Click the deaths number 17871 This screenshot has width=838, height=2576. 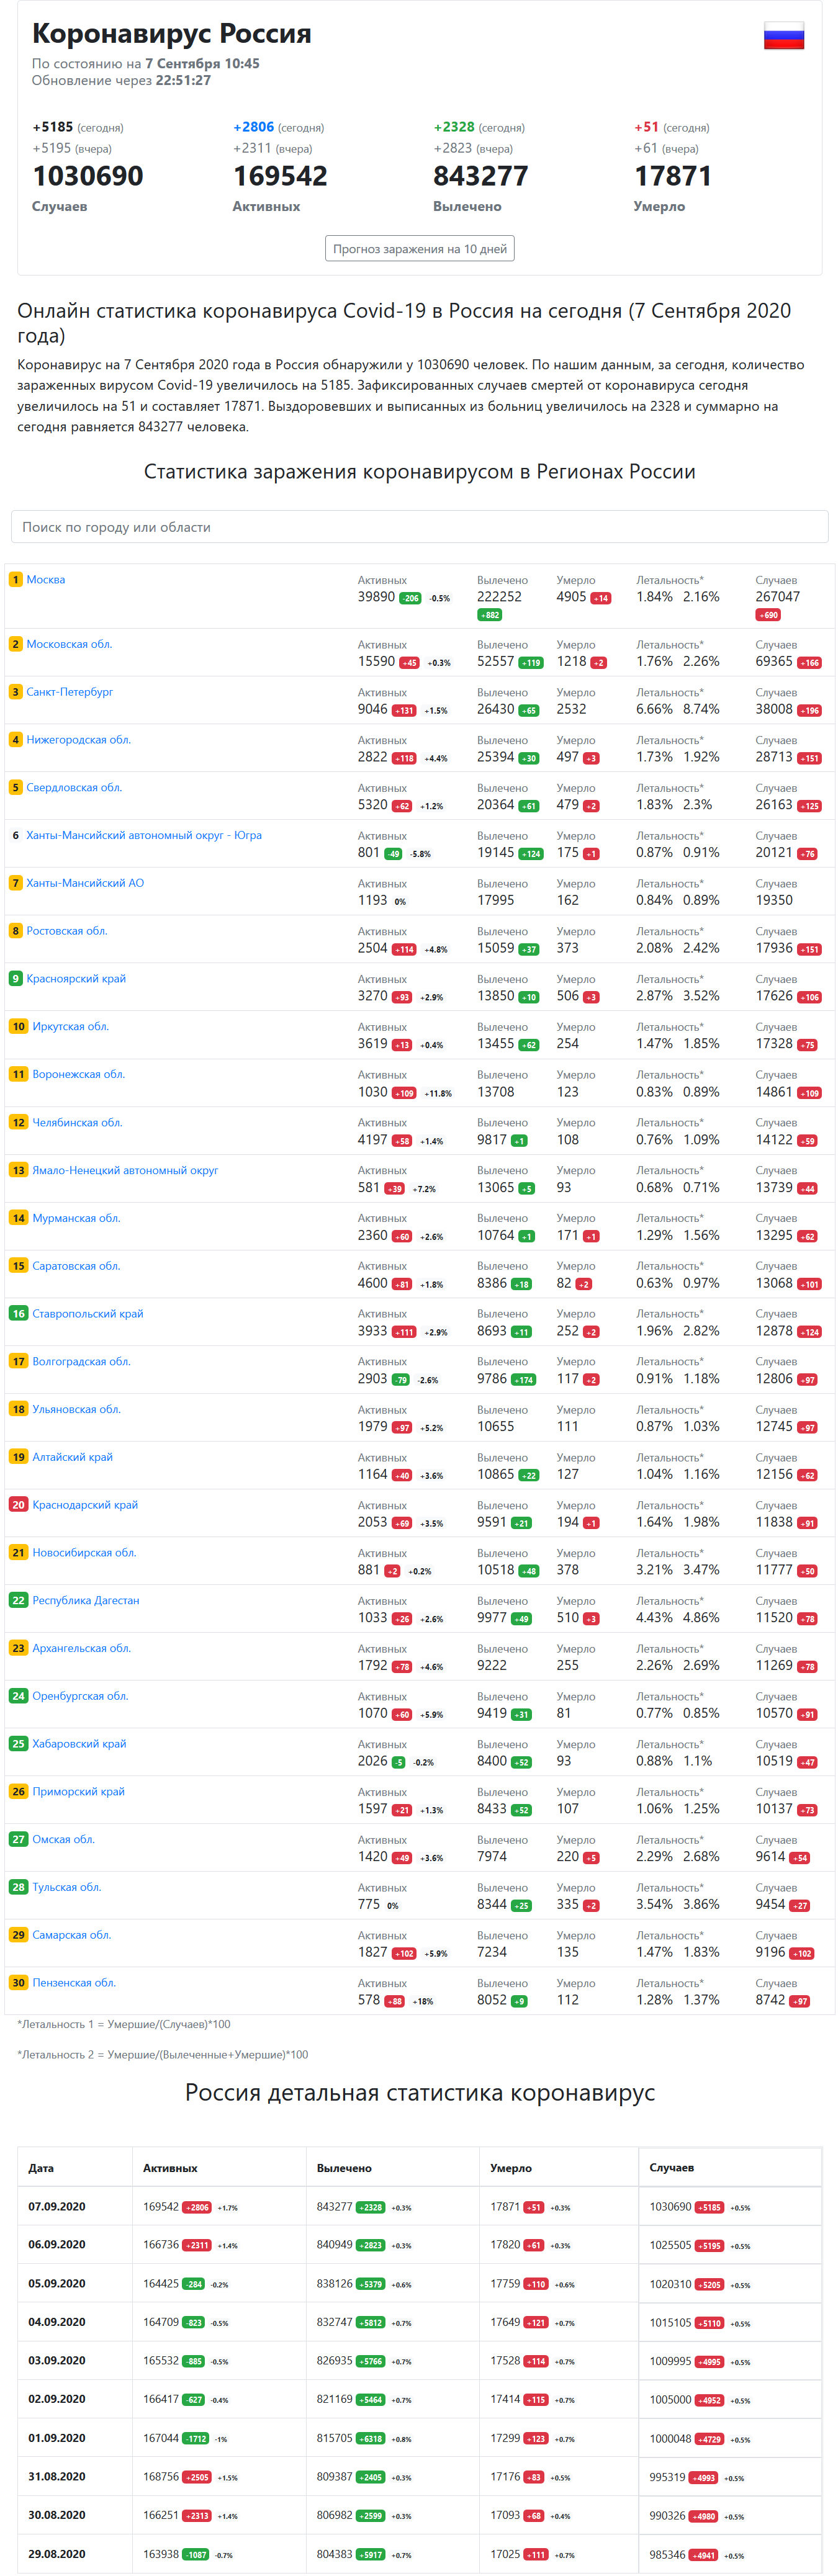[x=673, y=176]
